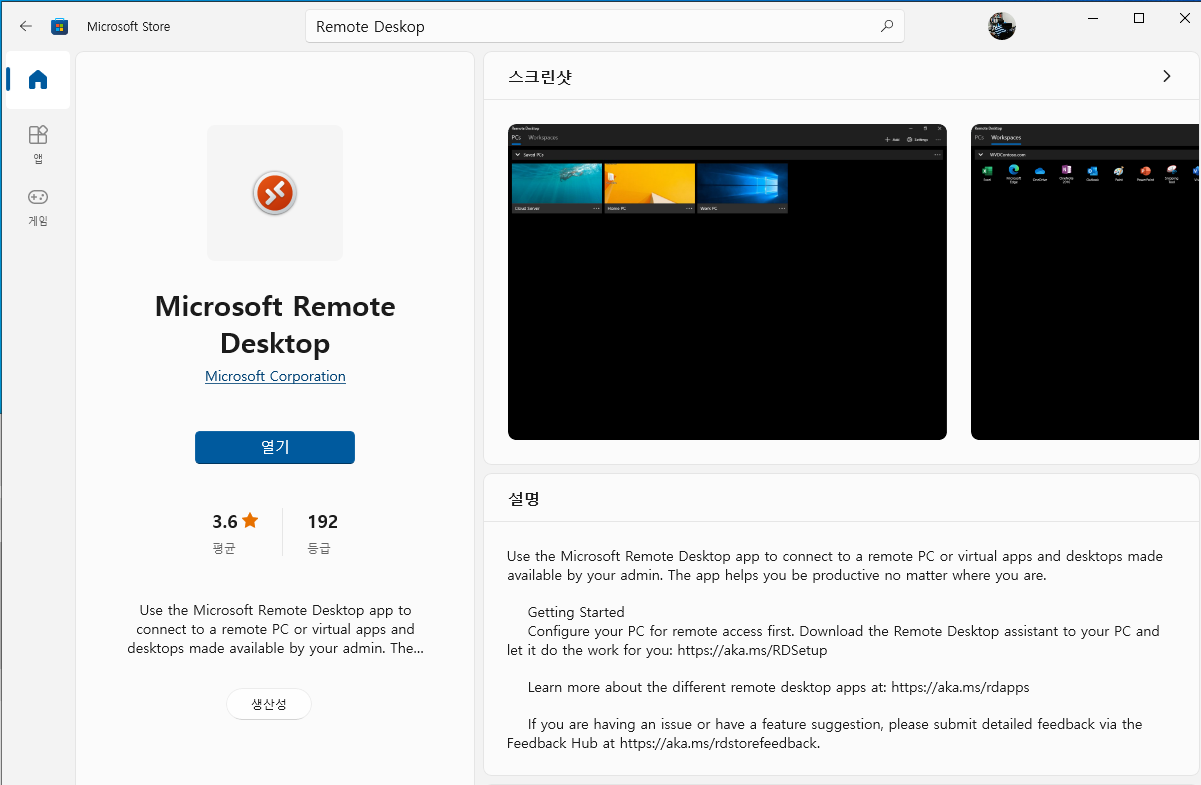This screenshot has height=785, width=1201.
Task: Click the Getting Started text line
Action: pos(576,612)
